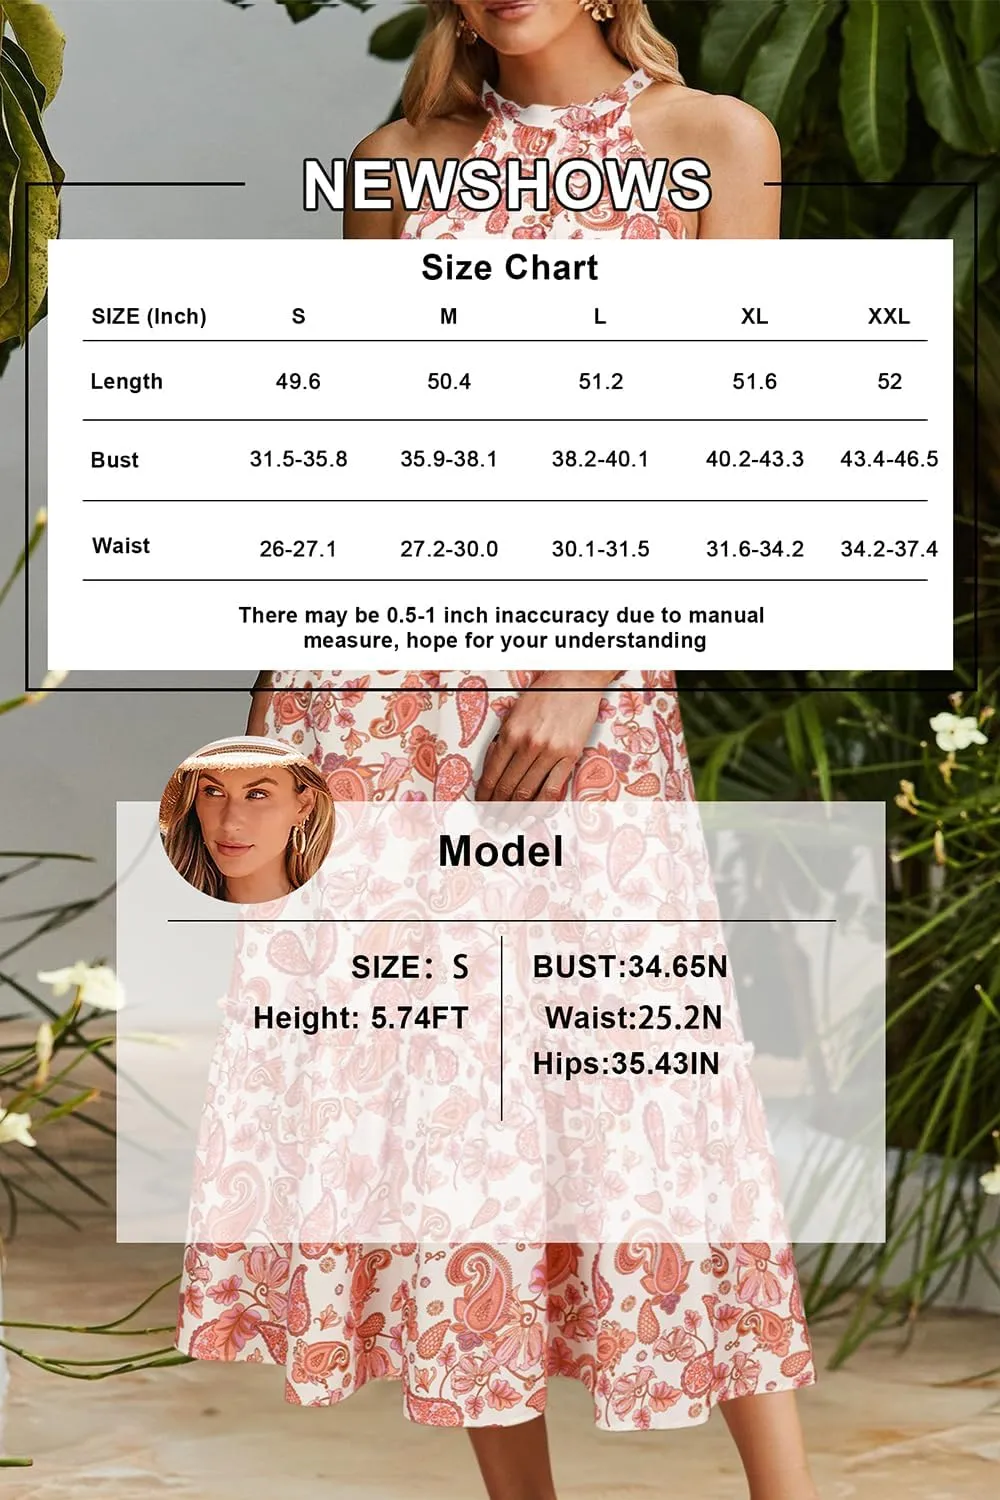The height and width of the screenshot is (1500, 1000).
Task: Click the length value 50.4
Action: [x=449, y=381]
